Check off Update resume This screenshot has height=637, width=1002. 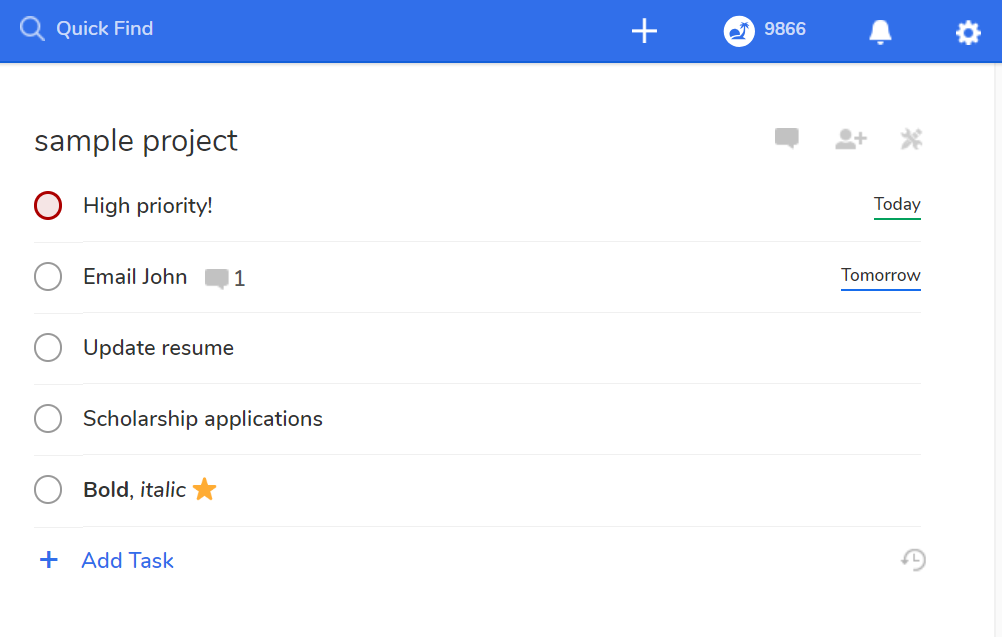pyautogui.click(x=48, y=347)
